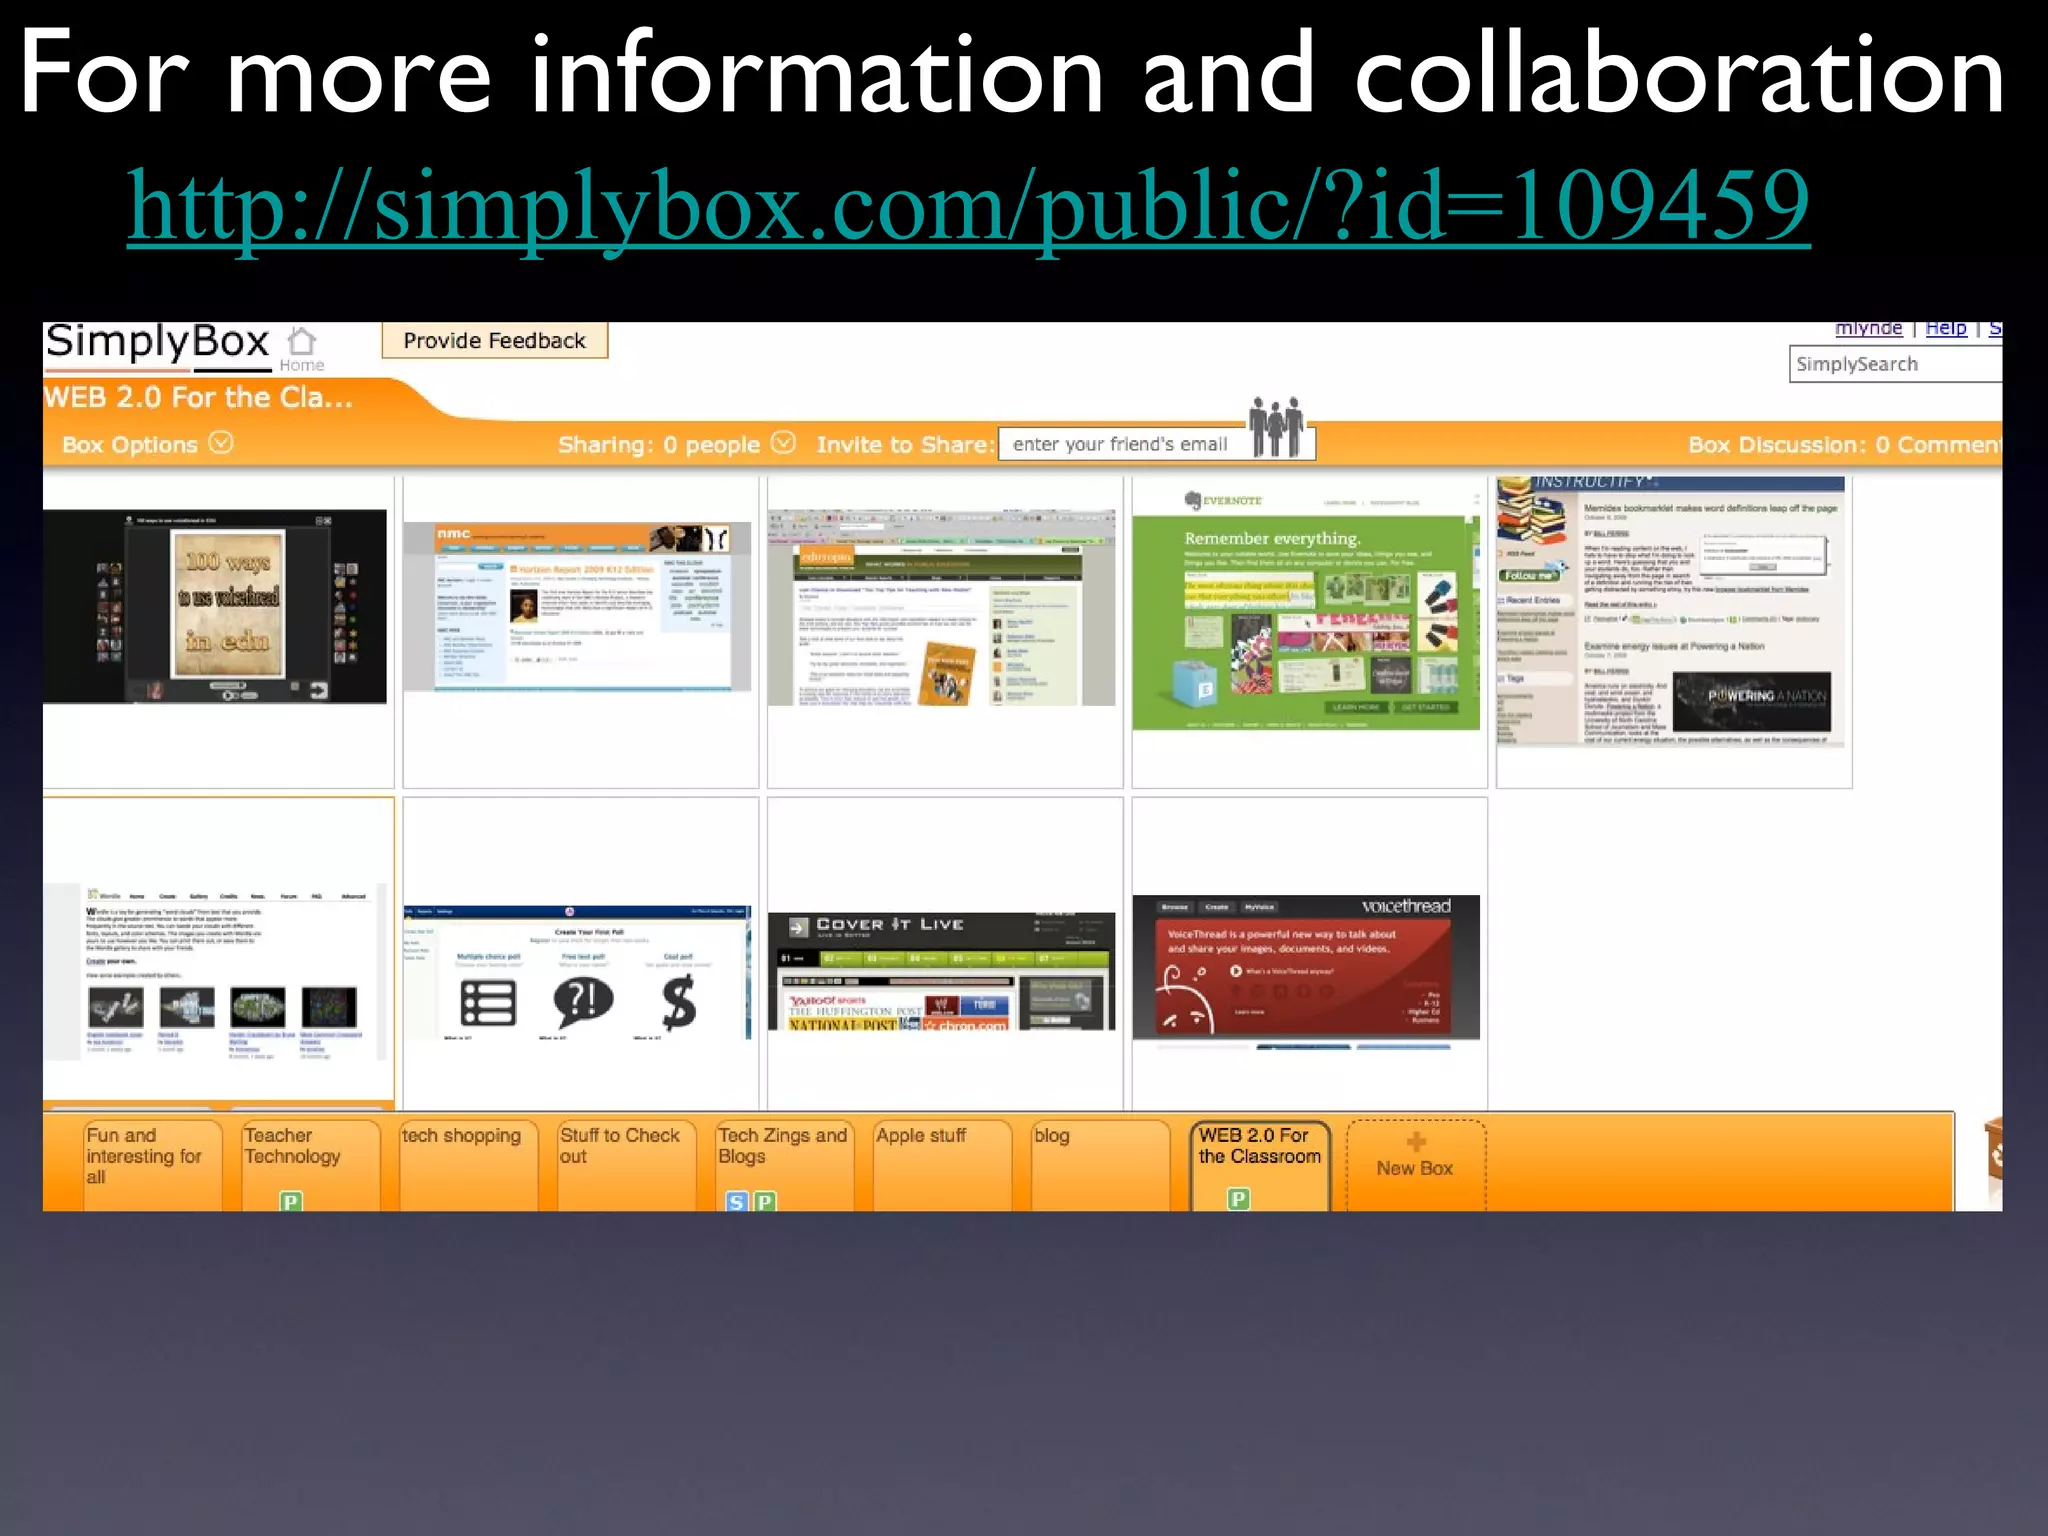Click S badge on Tech Zings box

736,1201
